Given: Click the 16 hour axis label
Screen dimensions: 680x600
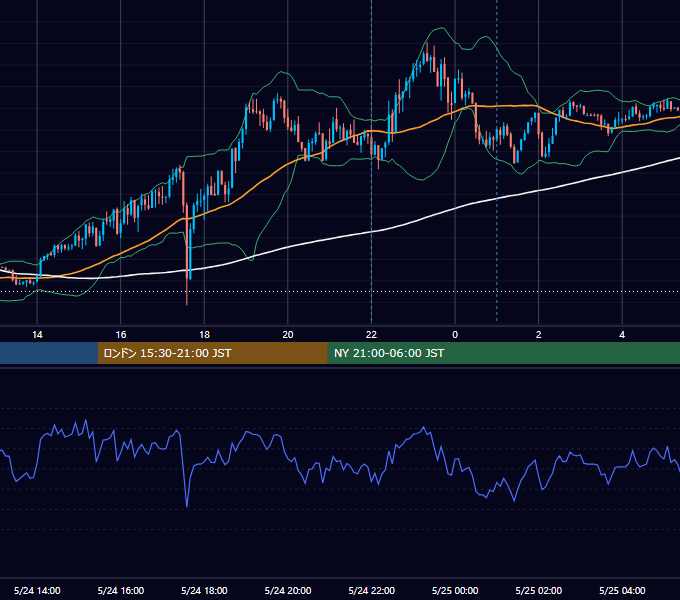Looking at the screenshot, I should (121, 335).
